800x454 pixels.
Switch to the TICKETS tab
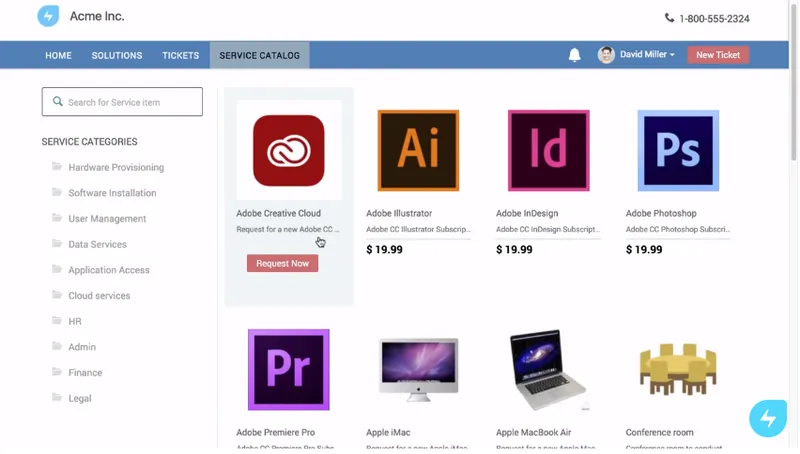(181, 55)
